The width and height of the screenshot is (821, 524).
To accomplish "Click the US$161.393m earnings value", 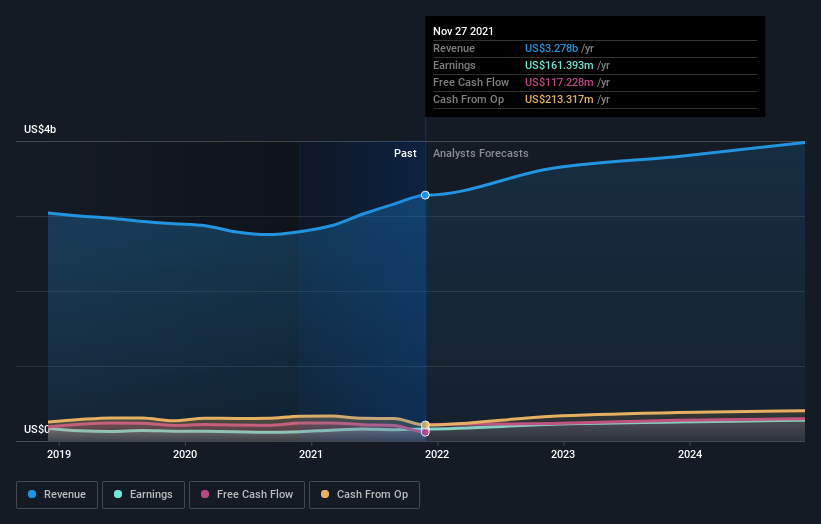I will pyautogui.click(x=559, y=65).
